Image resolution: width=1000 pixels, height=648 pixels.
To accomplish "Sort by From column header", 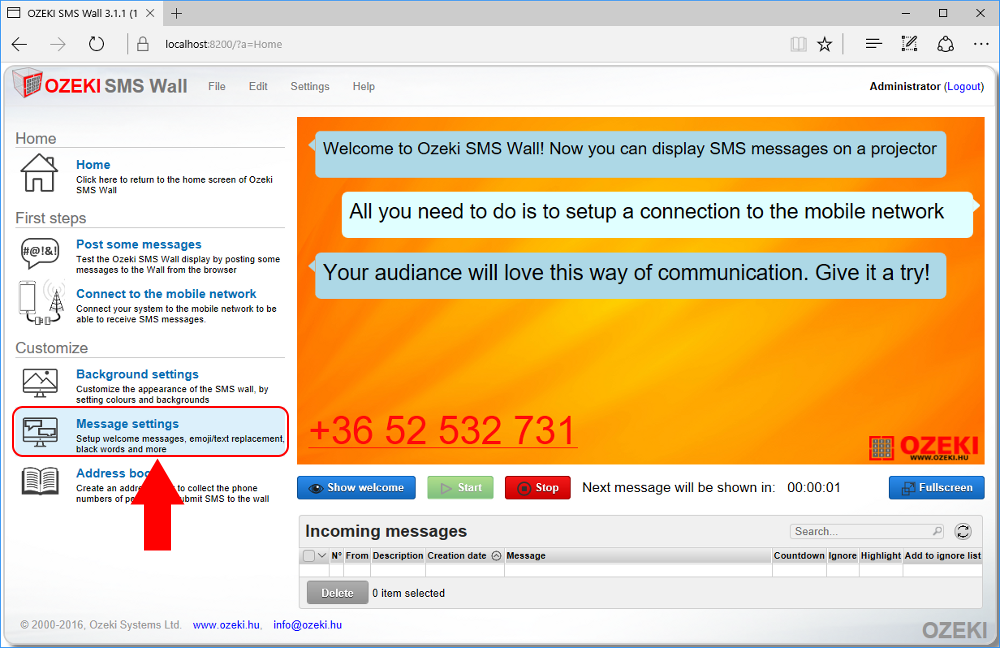I will coord(357,556).
